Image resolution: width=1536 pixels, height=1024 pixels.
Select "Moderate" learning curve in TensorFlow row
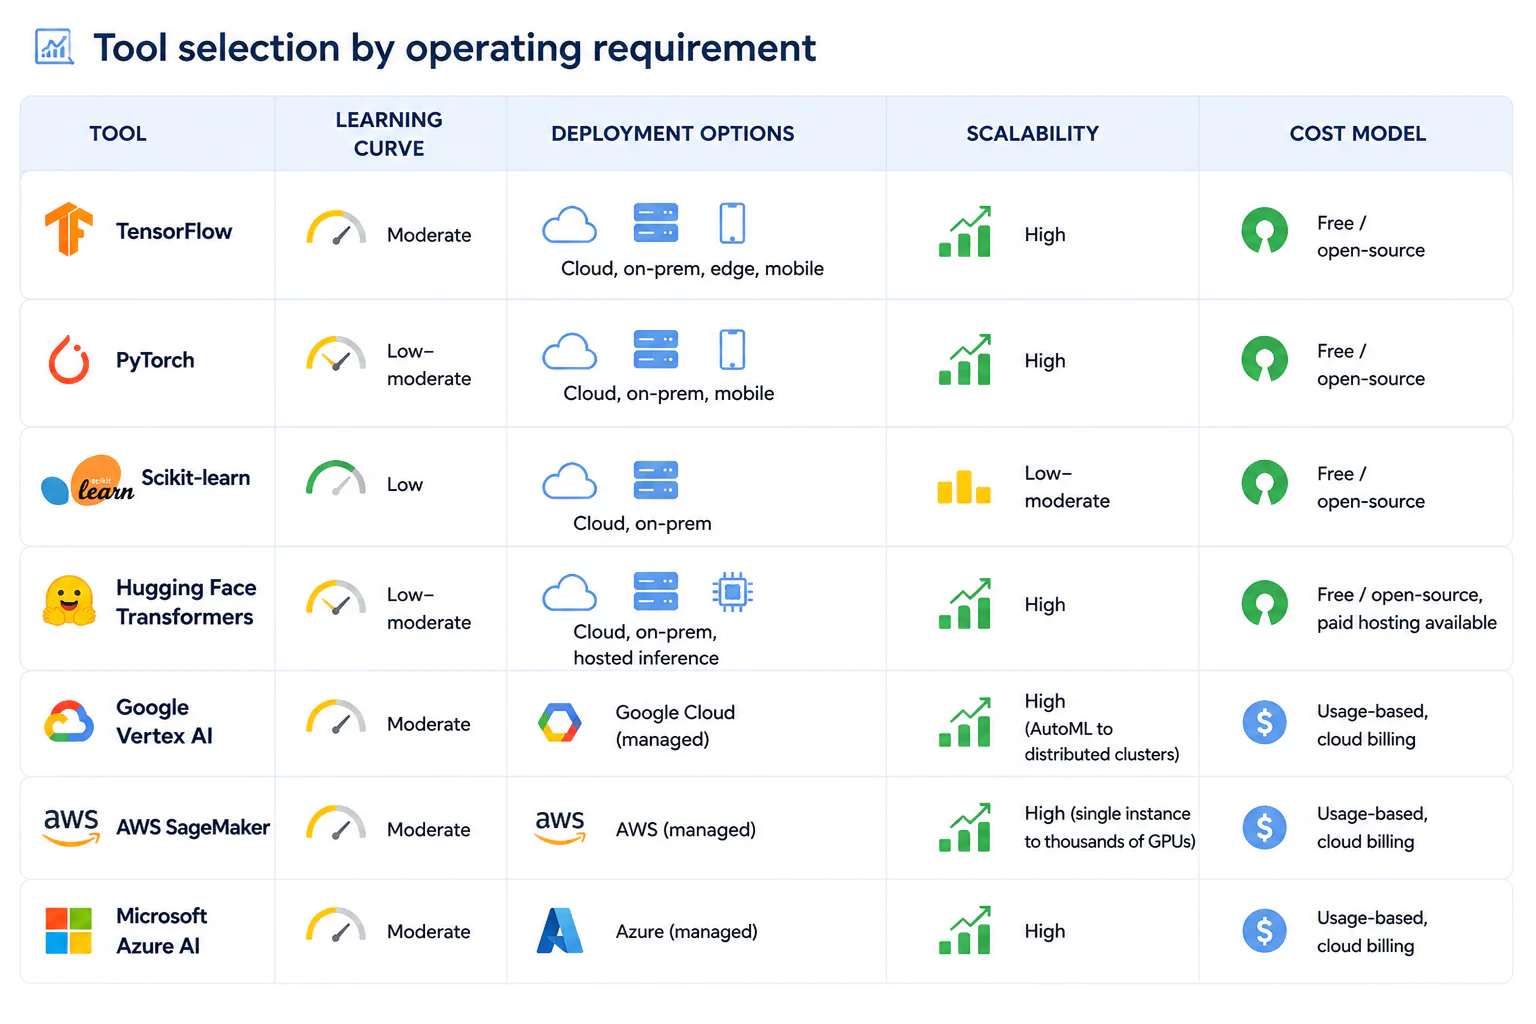429,235
